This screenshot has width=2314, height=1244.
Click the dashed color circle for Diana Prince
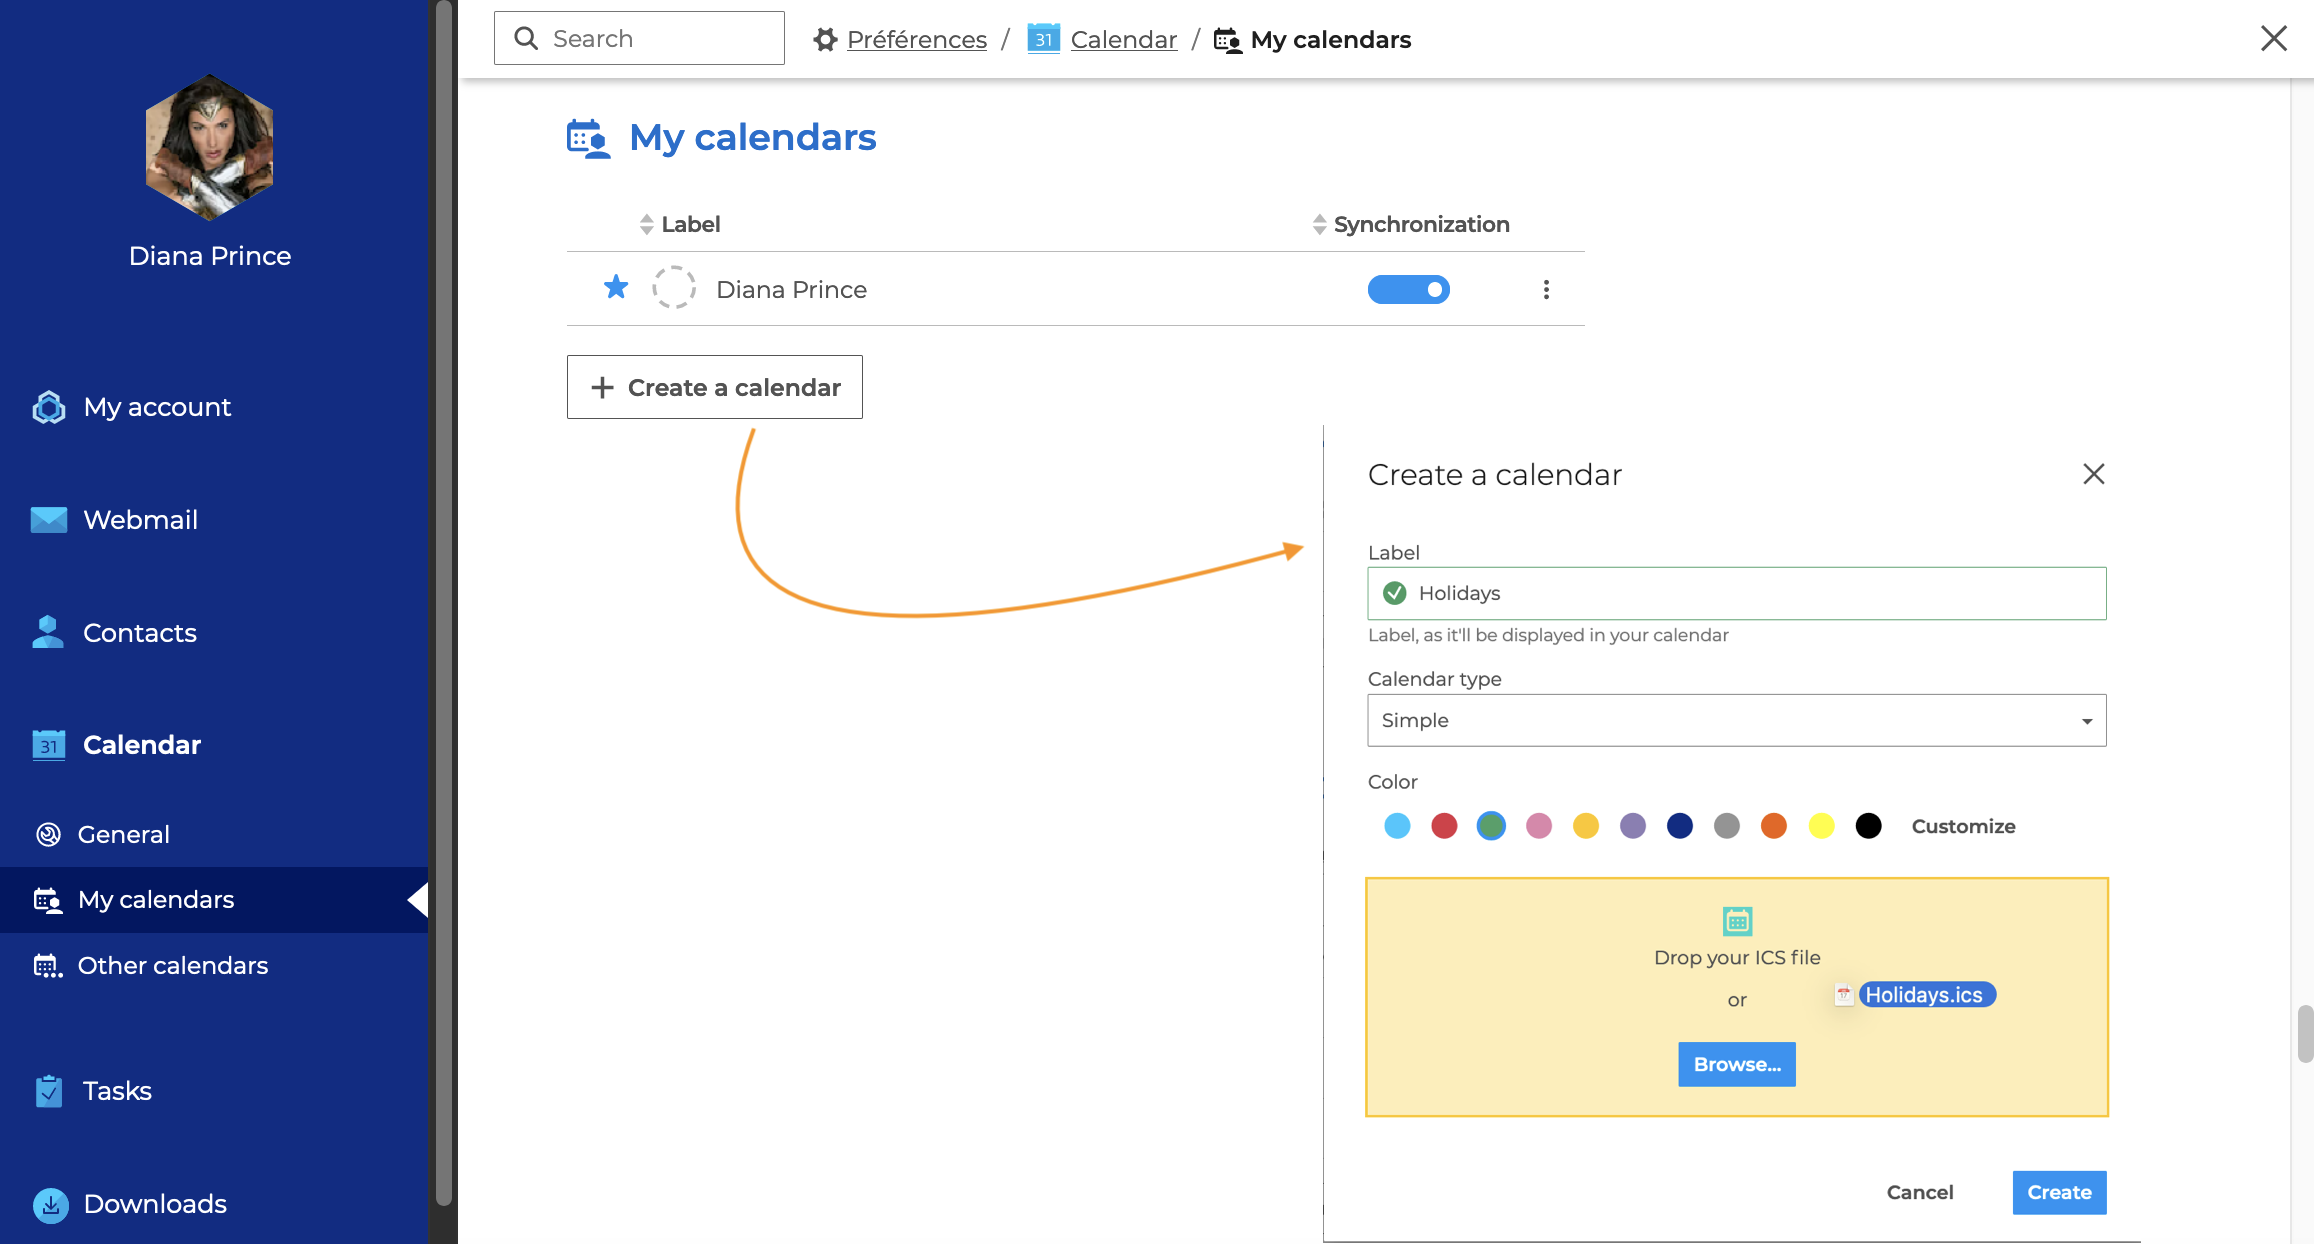(x=674, y=288)
